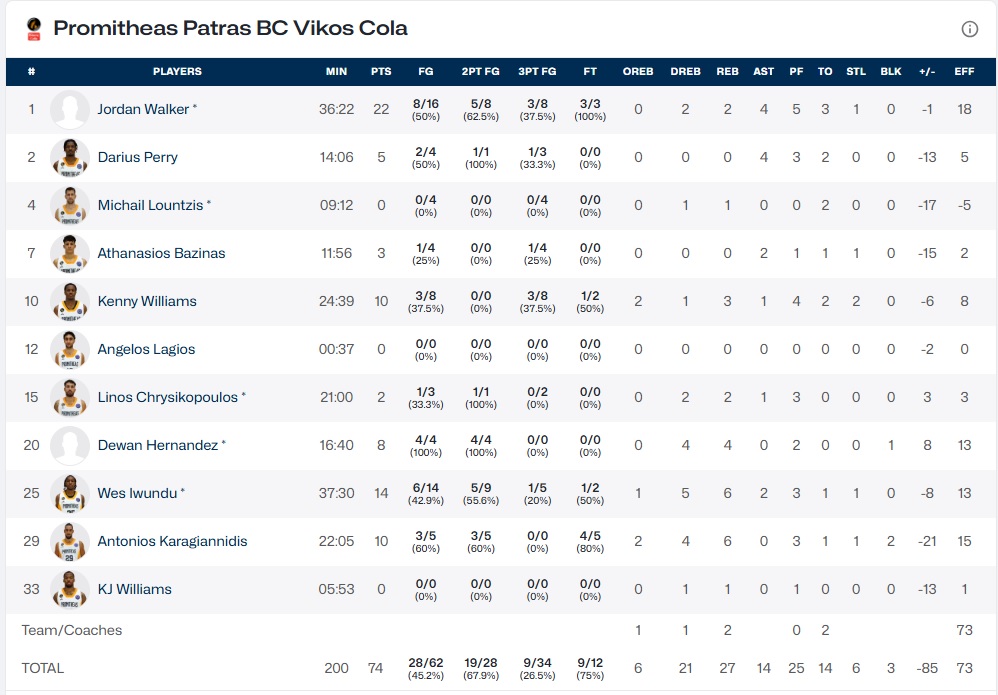Click Jordan Walker's placeholder avatar
Viewport: 998px width, 695px height.
click(x=70, y=109)
